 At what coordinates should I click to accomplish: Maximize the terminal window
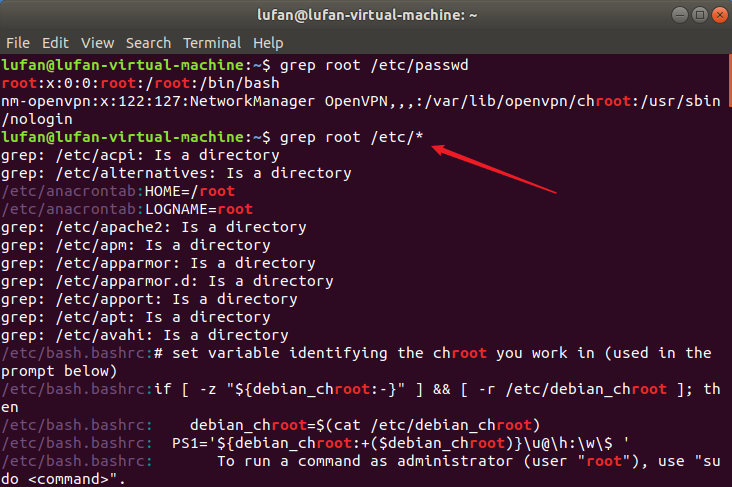click(700, 15)
